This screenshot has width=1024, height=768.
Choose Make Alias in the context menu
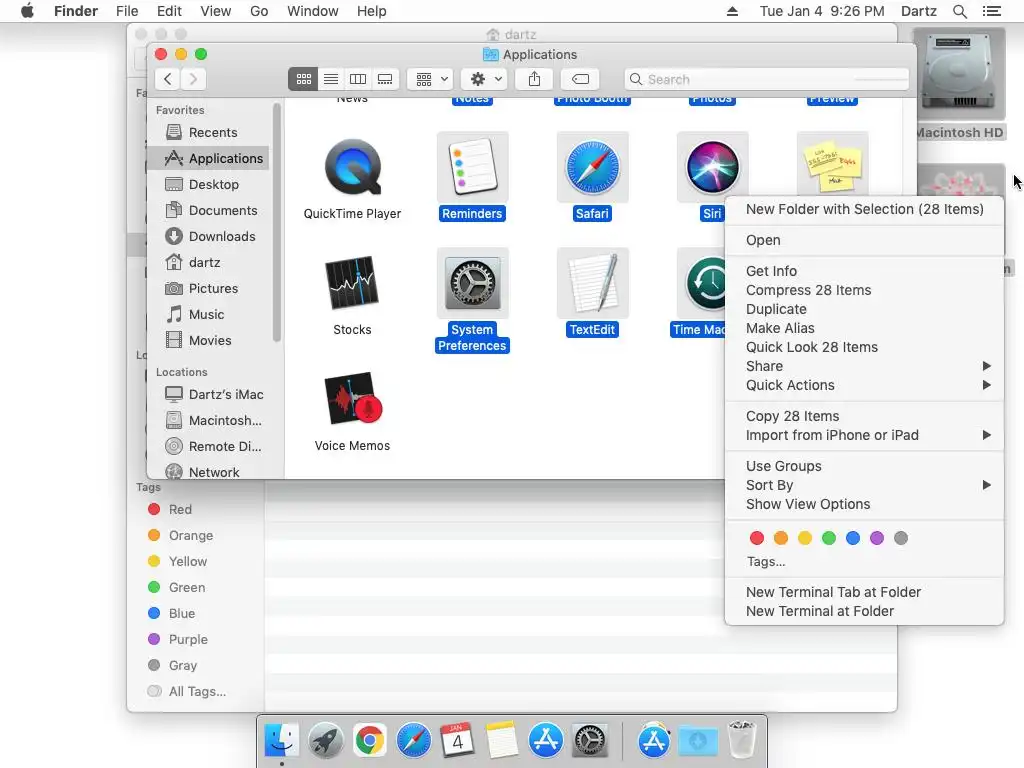tap(865, 328)
